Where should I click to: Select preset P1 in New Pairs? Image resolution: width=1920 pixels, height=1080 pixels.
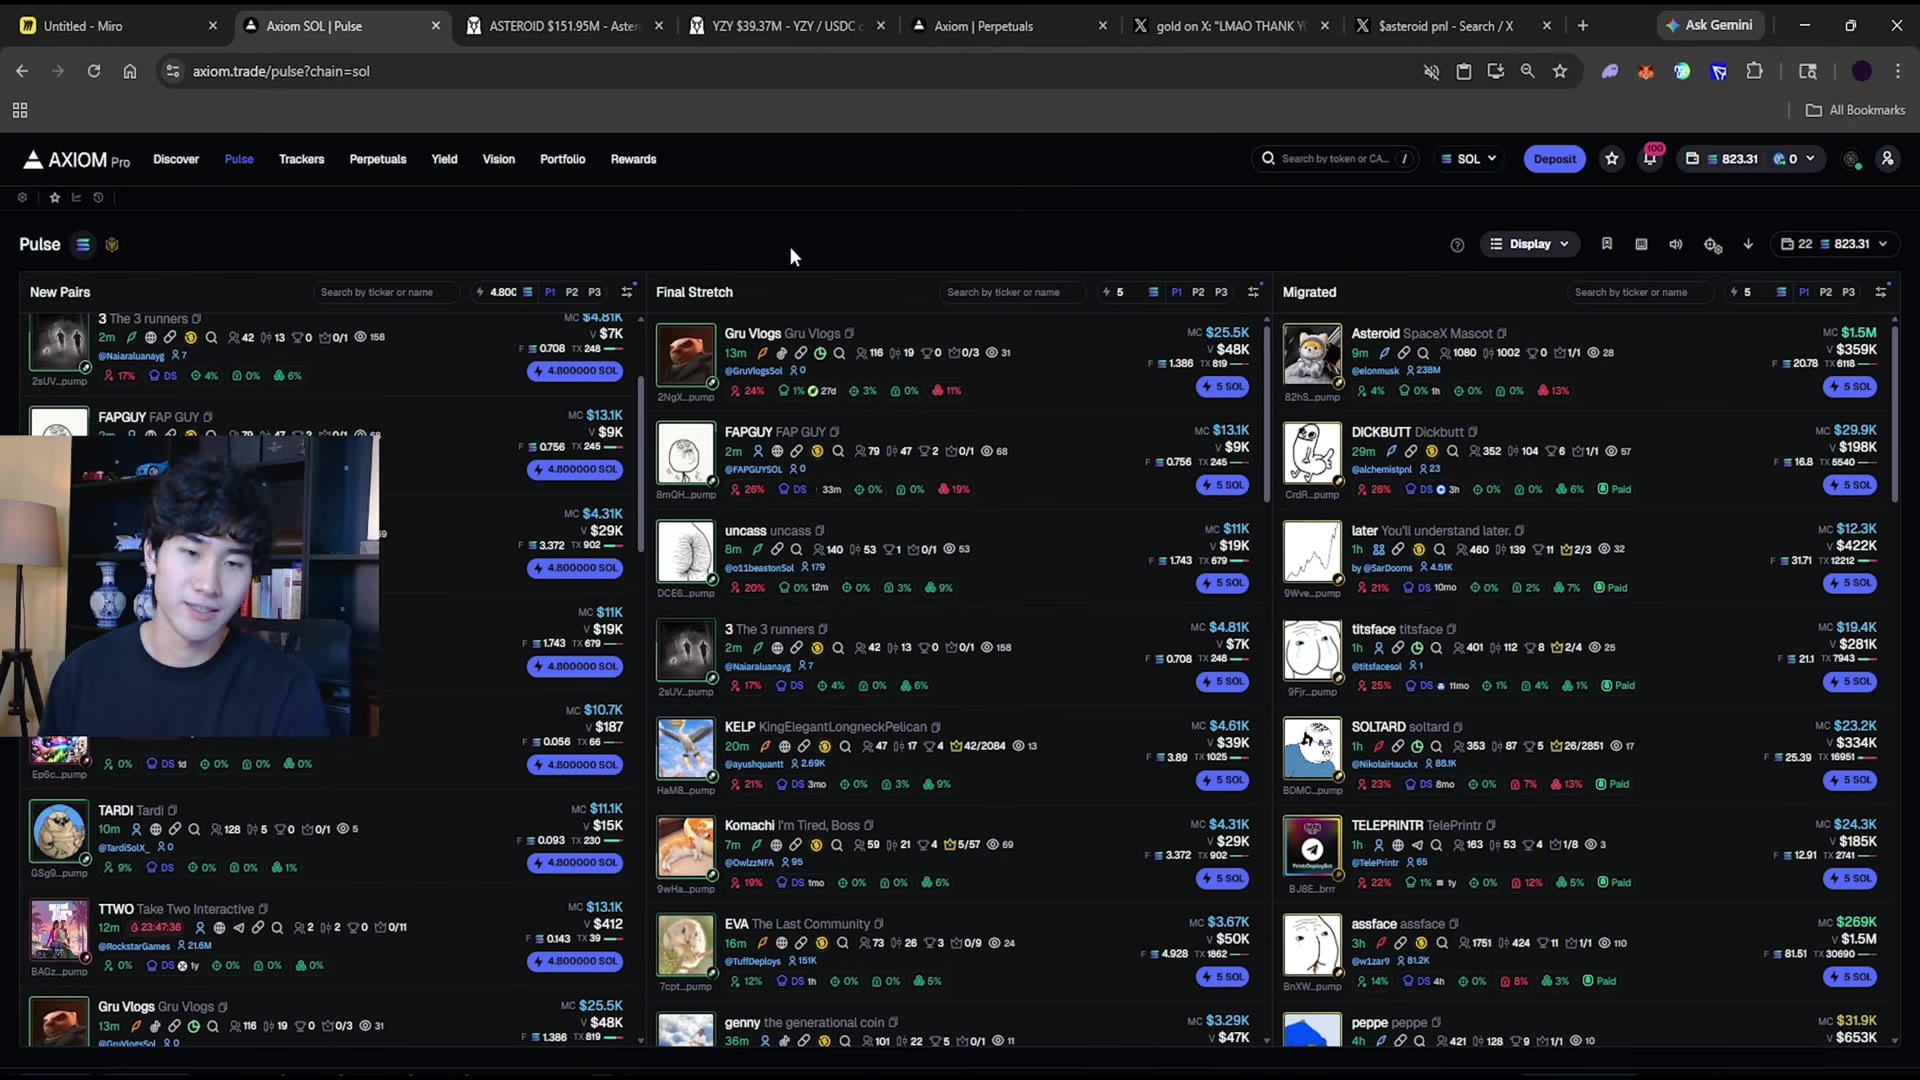click(x=550, y=292)
